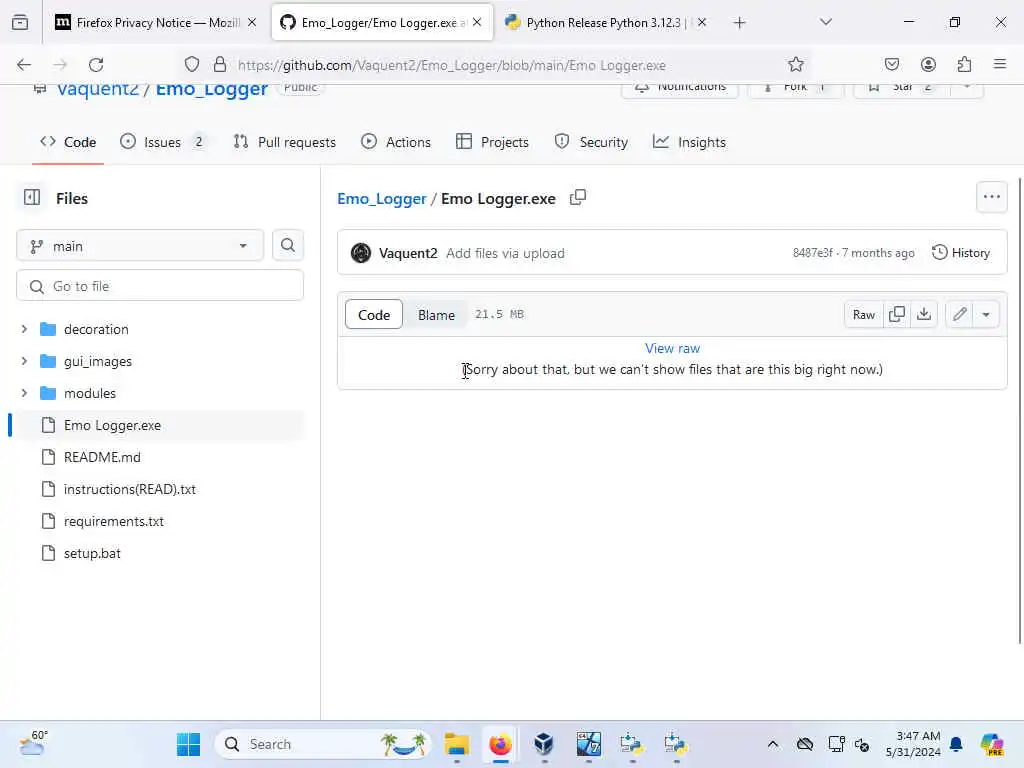The height and width of the screenshot is (768, 1024).
Task: Open the Code repository tab
Action: point(68,142)
